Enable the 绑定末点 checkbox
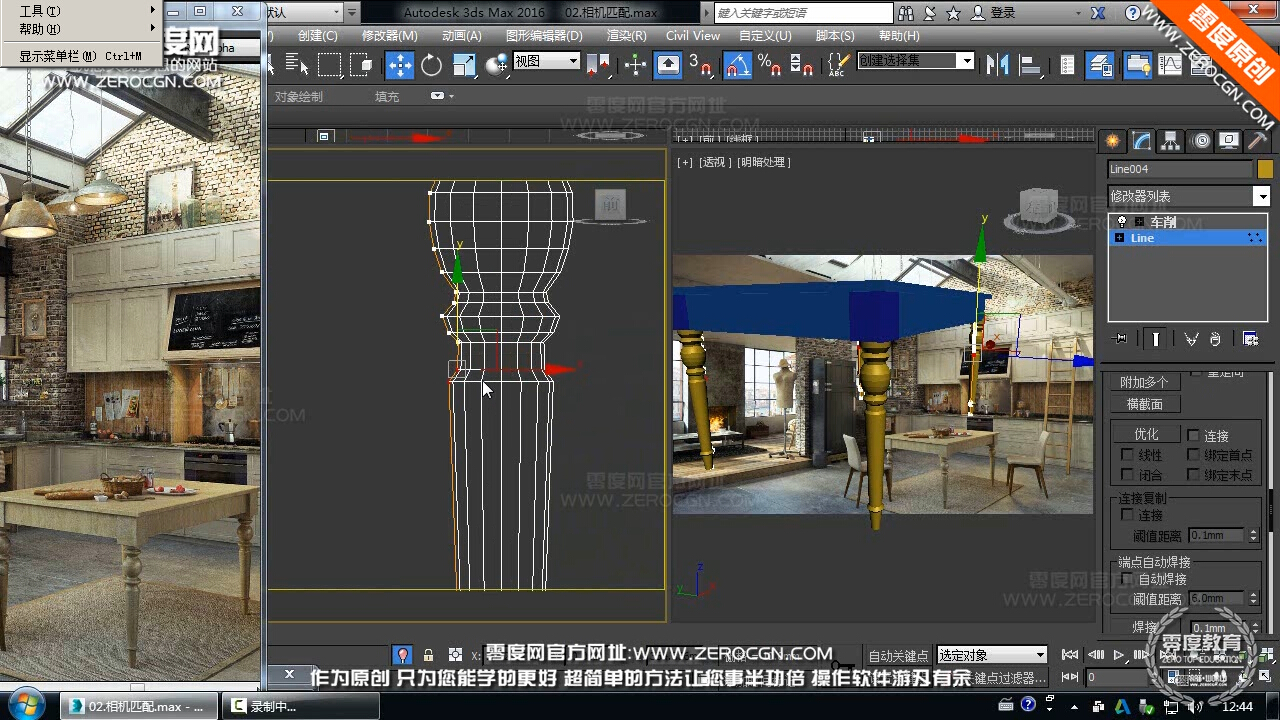Screen dimensions: 1280x720 1193,475
